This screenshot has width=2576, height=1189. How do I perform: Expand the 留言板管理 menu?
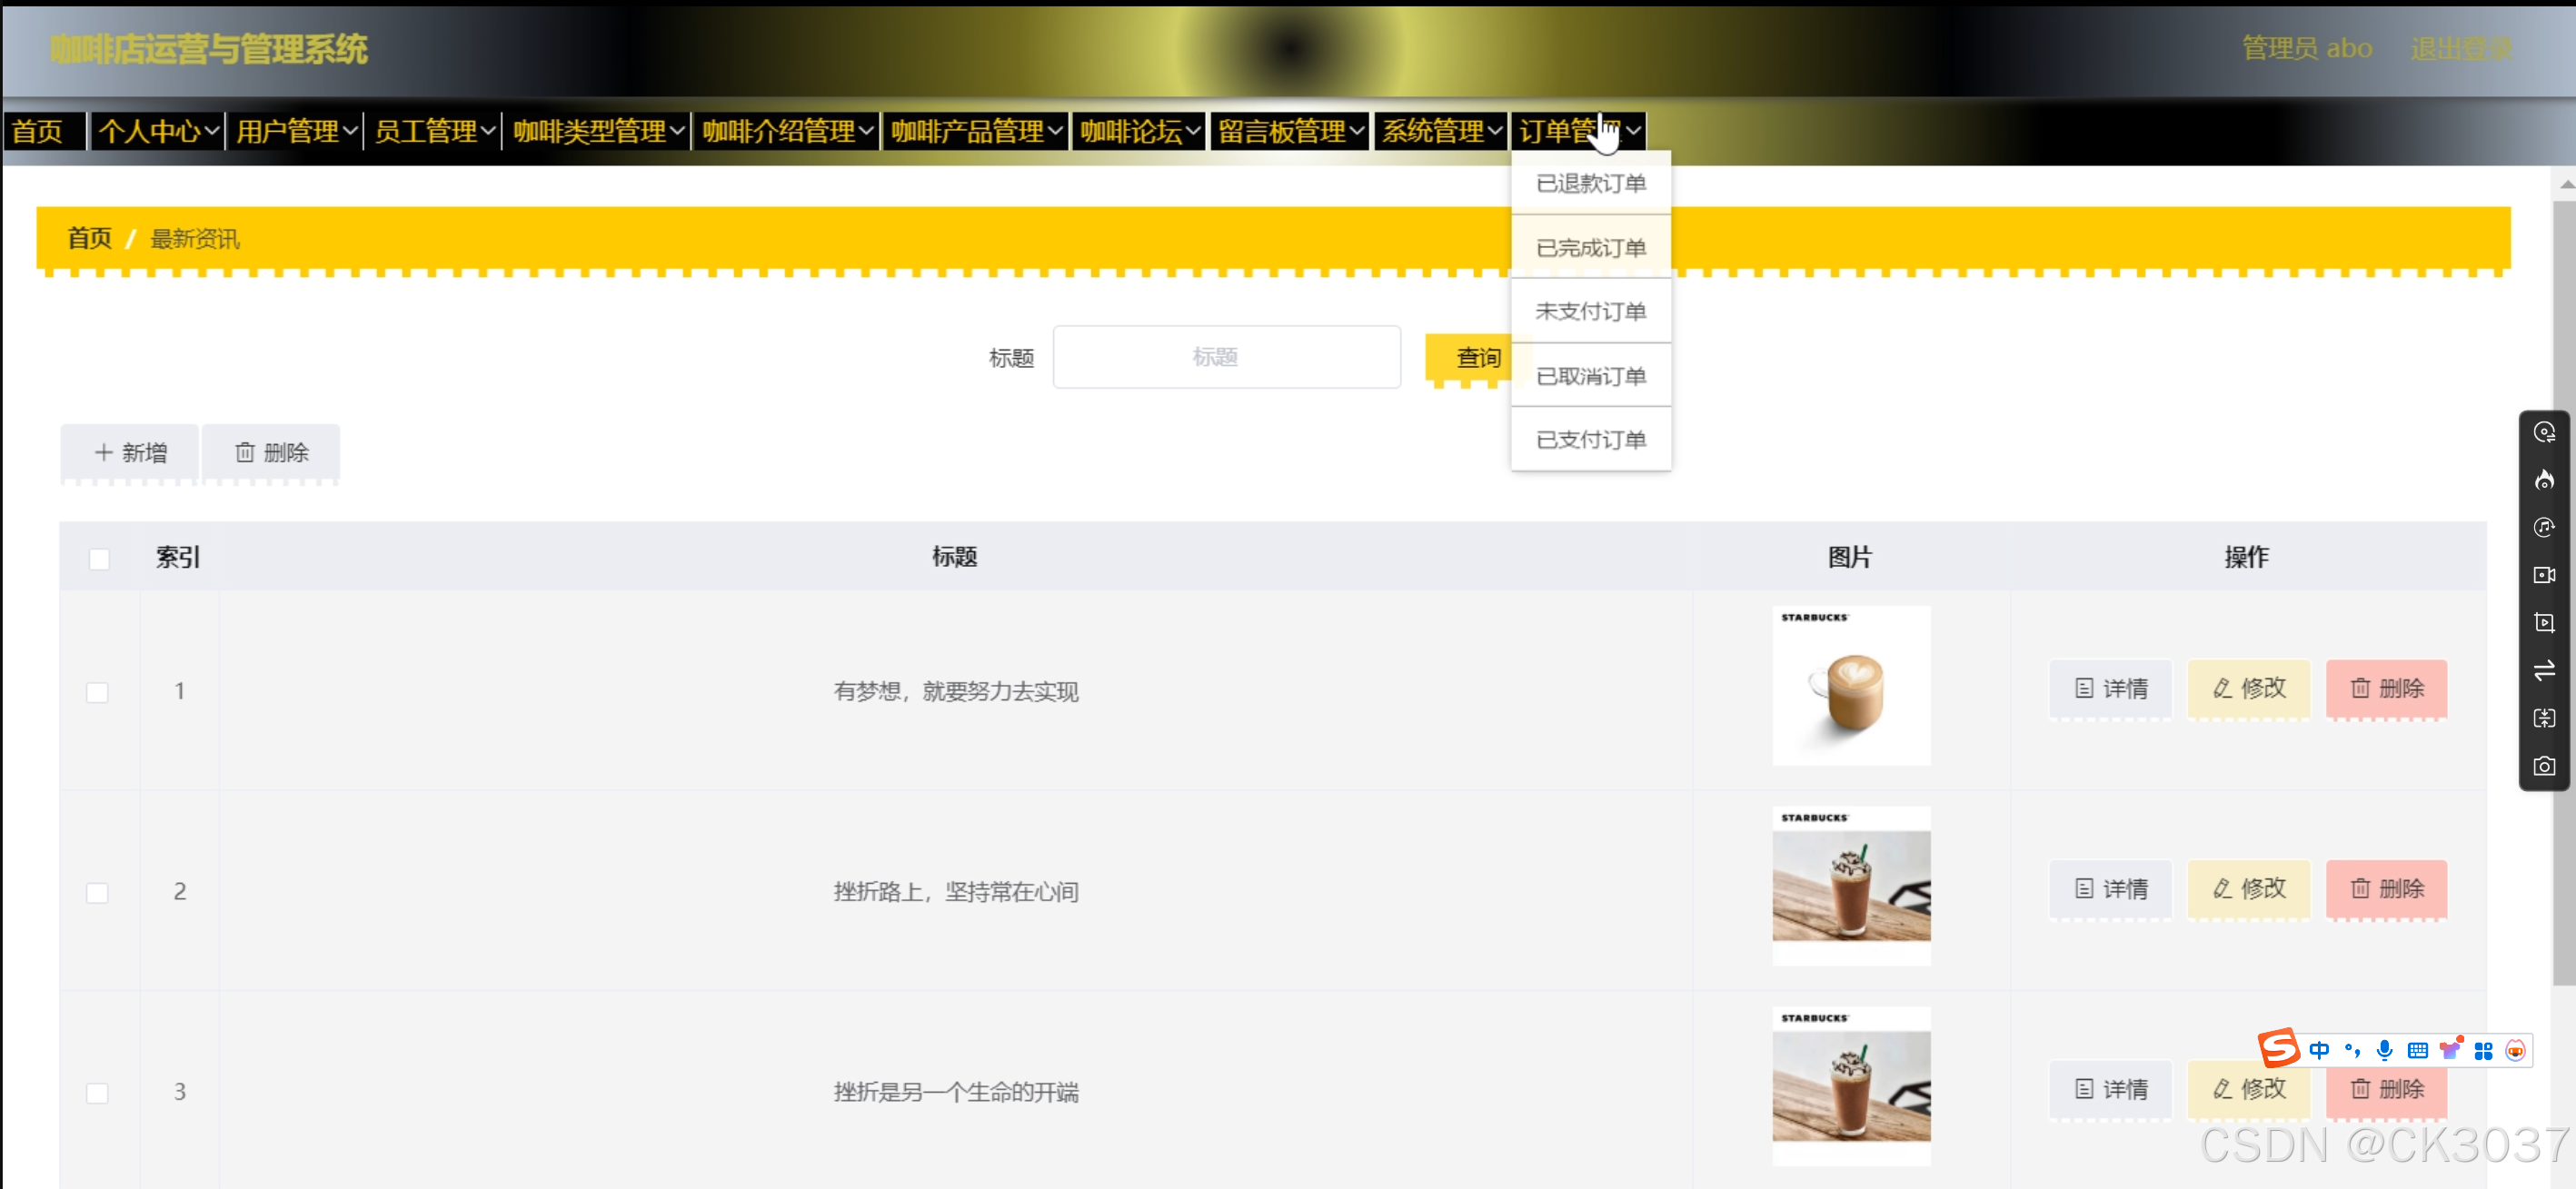click(1290, 131)
